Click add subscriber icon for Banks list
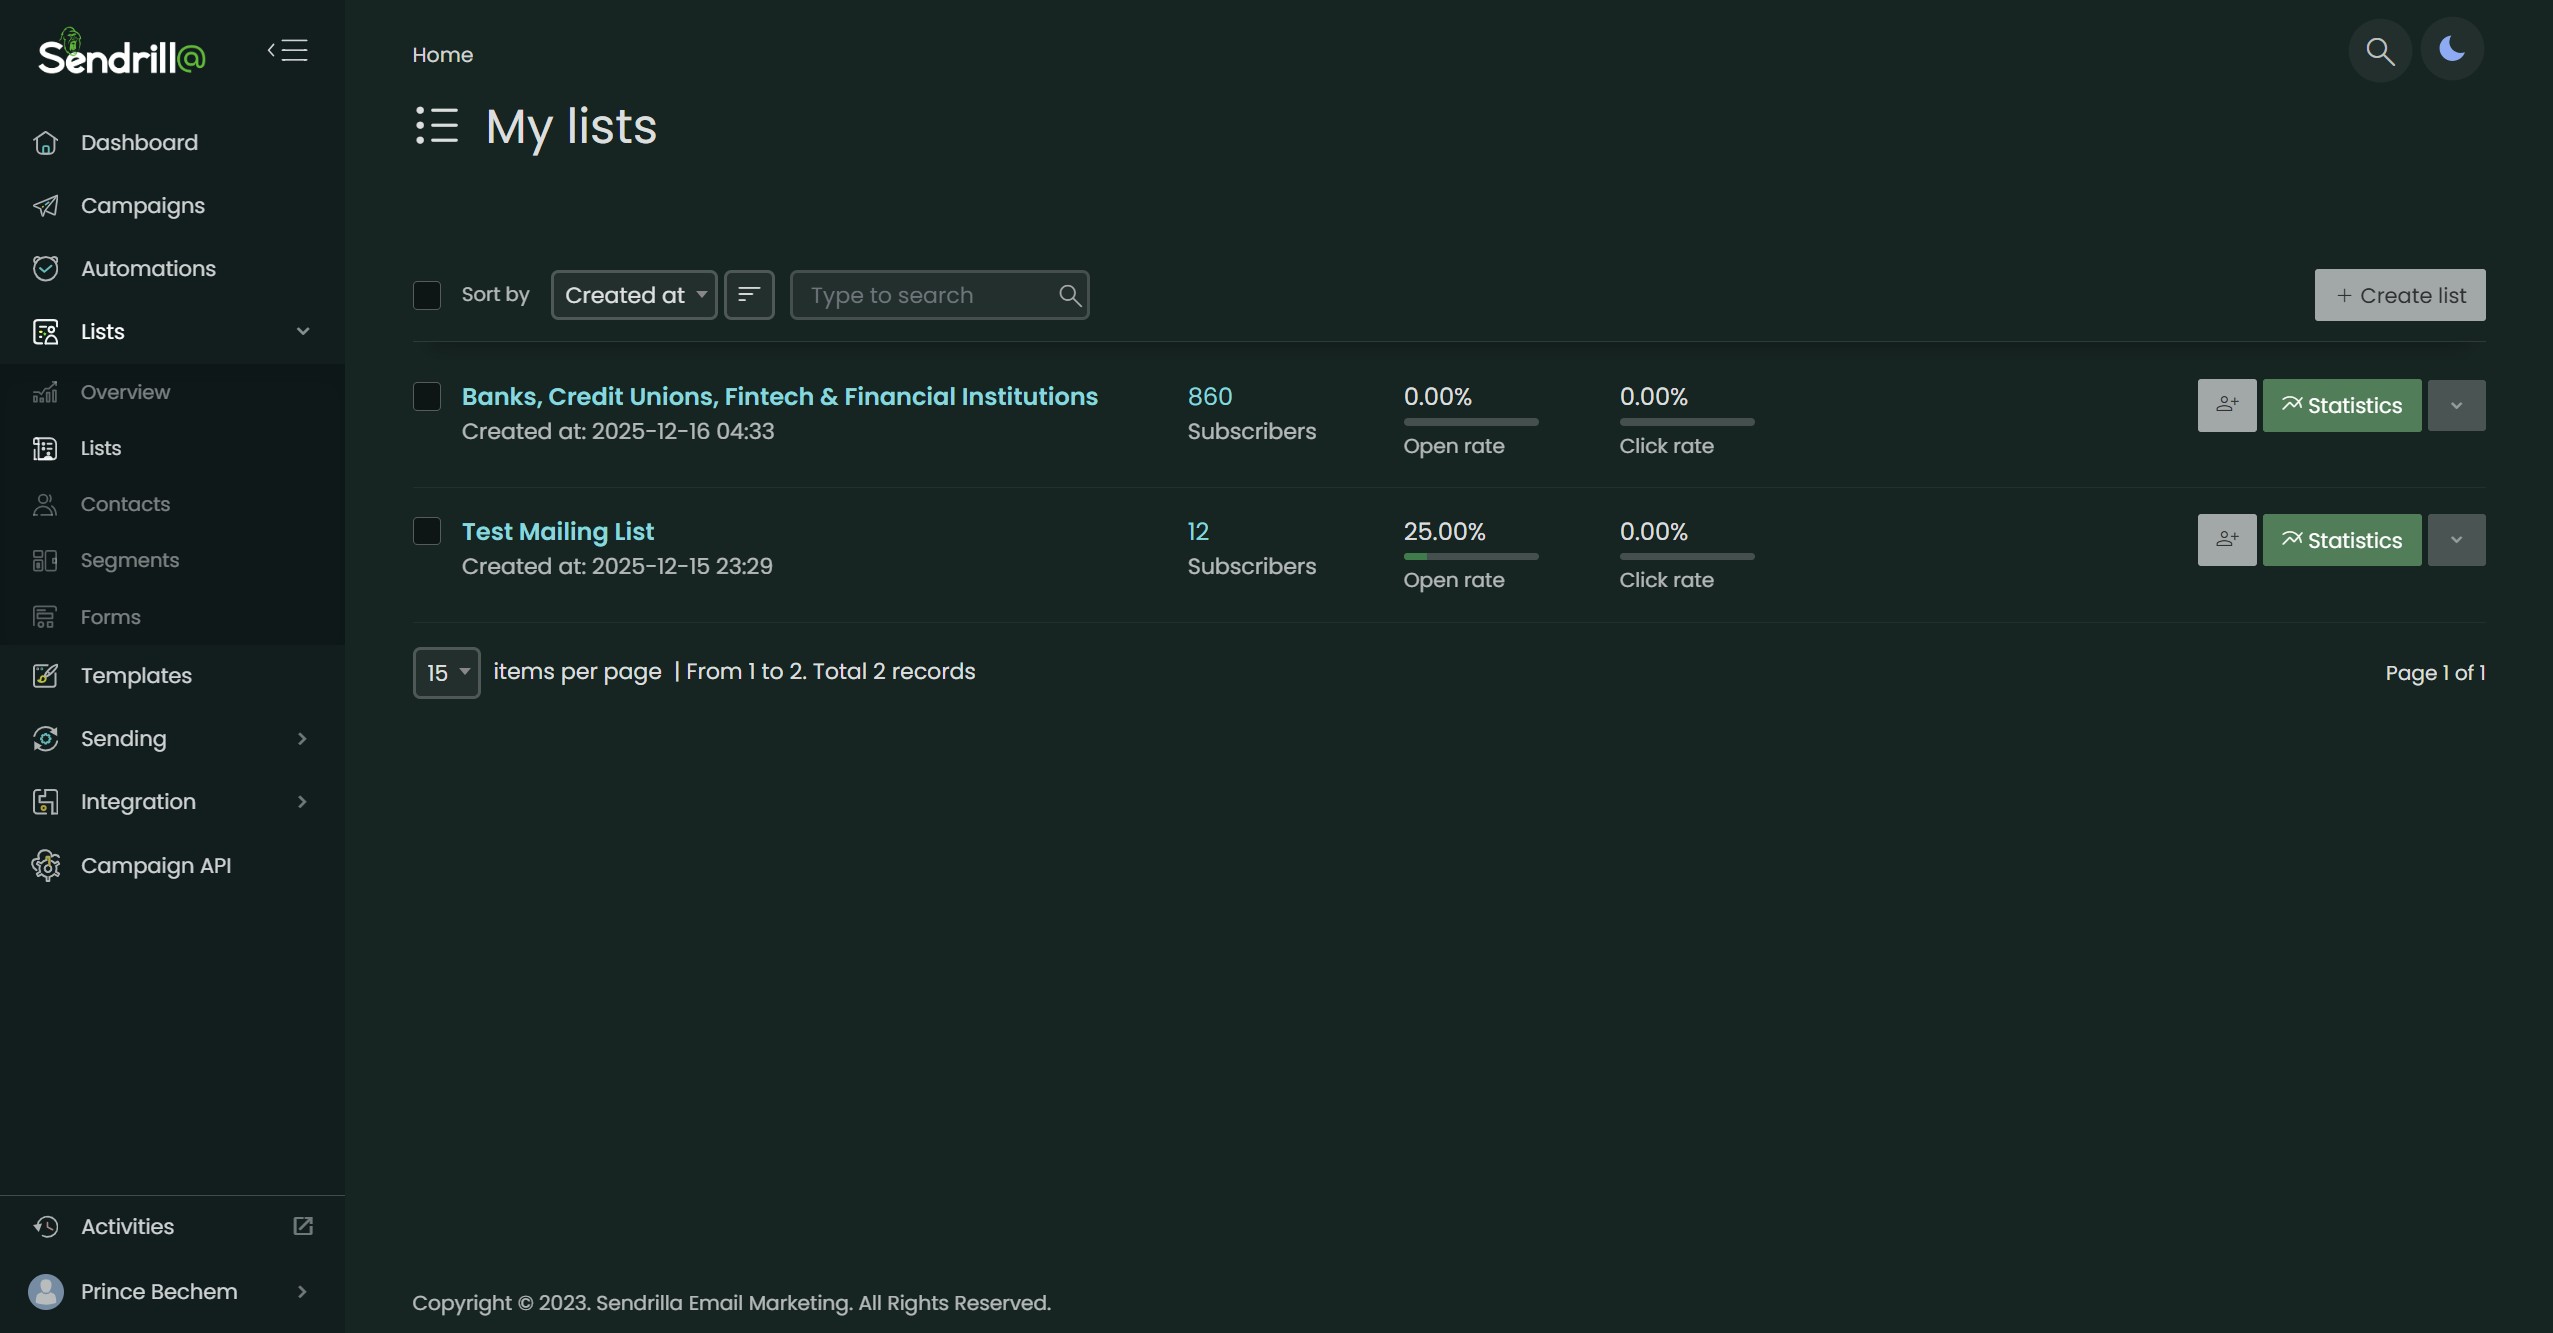Viewport: 2553px width, 1333px height. click(2226, 405)
